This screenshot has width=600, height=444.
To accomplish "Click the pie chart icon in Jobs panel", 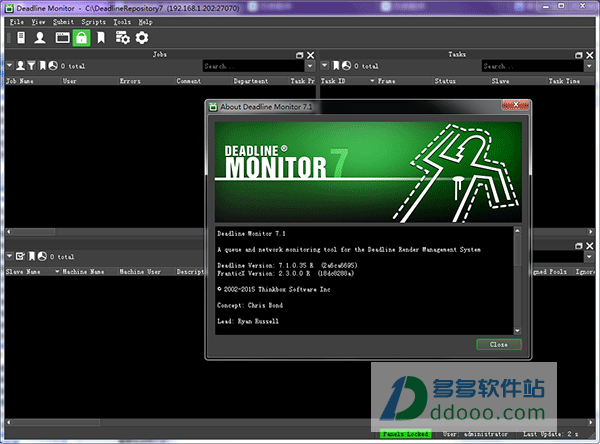I will [53, 66].
